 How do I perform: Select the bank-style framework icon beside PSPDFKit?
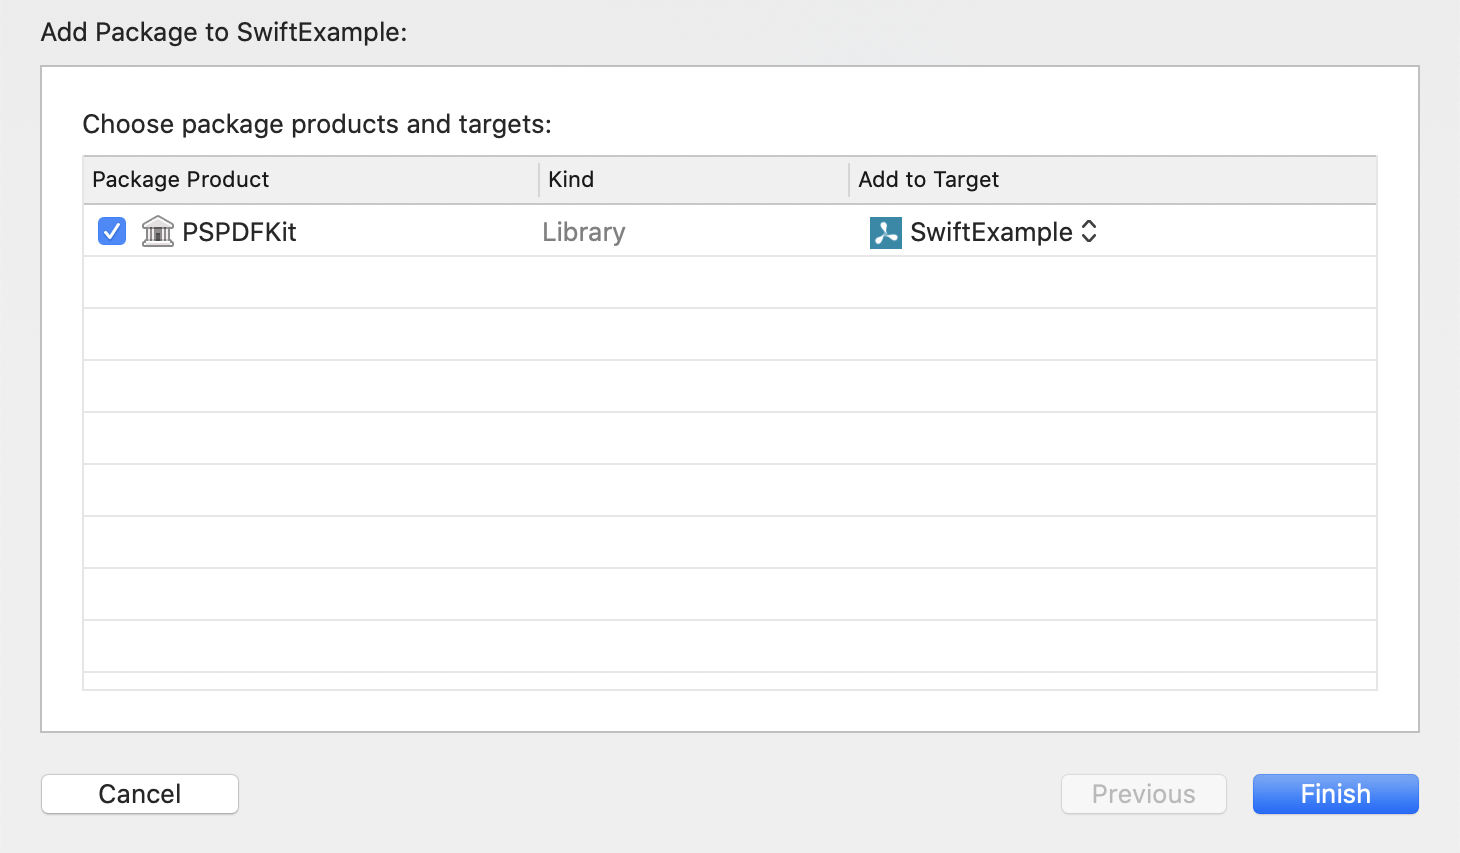click(157, 231)
